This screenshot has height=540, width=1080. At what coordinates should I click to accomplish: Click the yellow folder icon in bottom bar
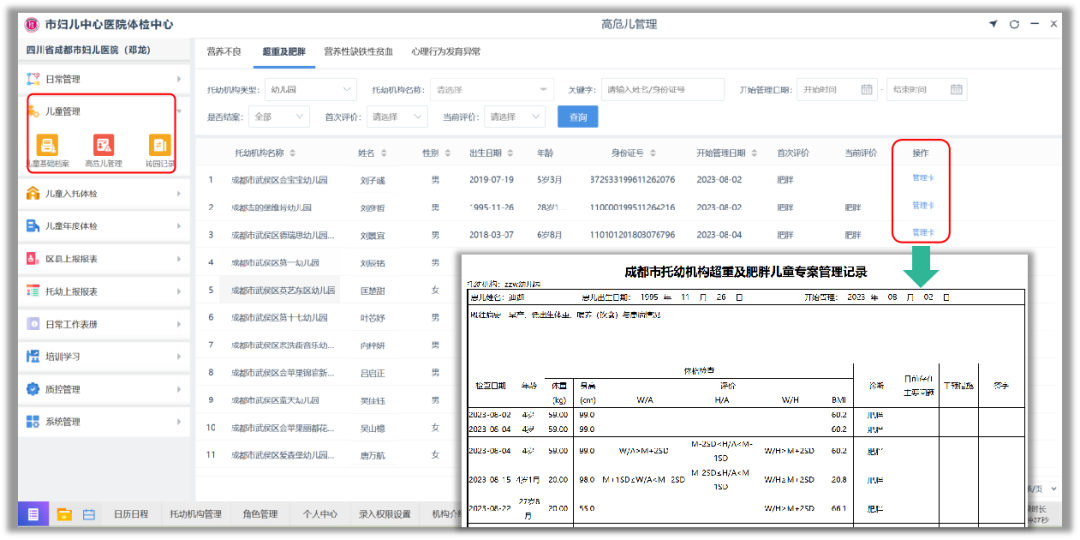click(x=65, y=514)
